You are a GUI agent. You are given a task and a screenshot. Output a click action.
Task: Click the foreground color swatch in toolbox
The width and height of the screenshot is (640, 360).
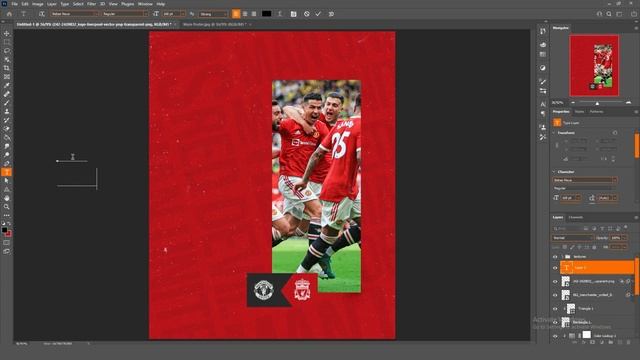point(4,230)
